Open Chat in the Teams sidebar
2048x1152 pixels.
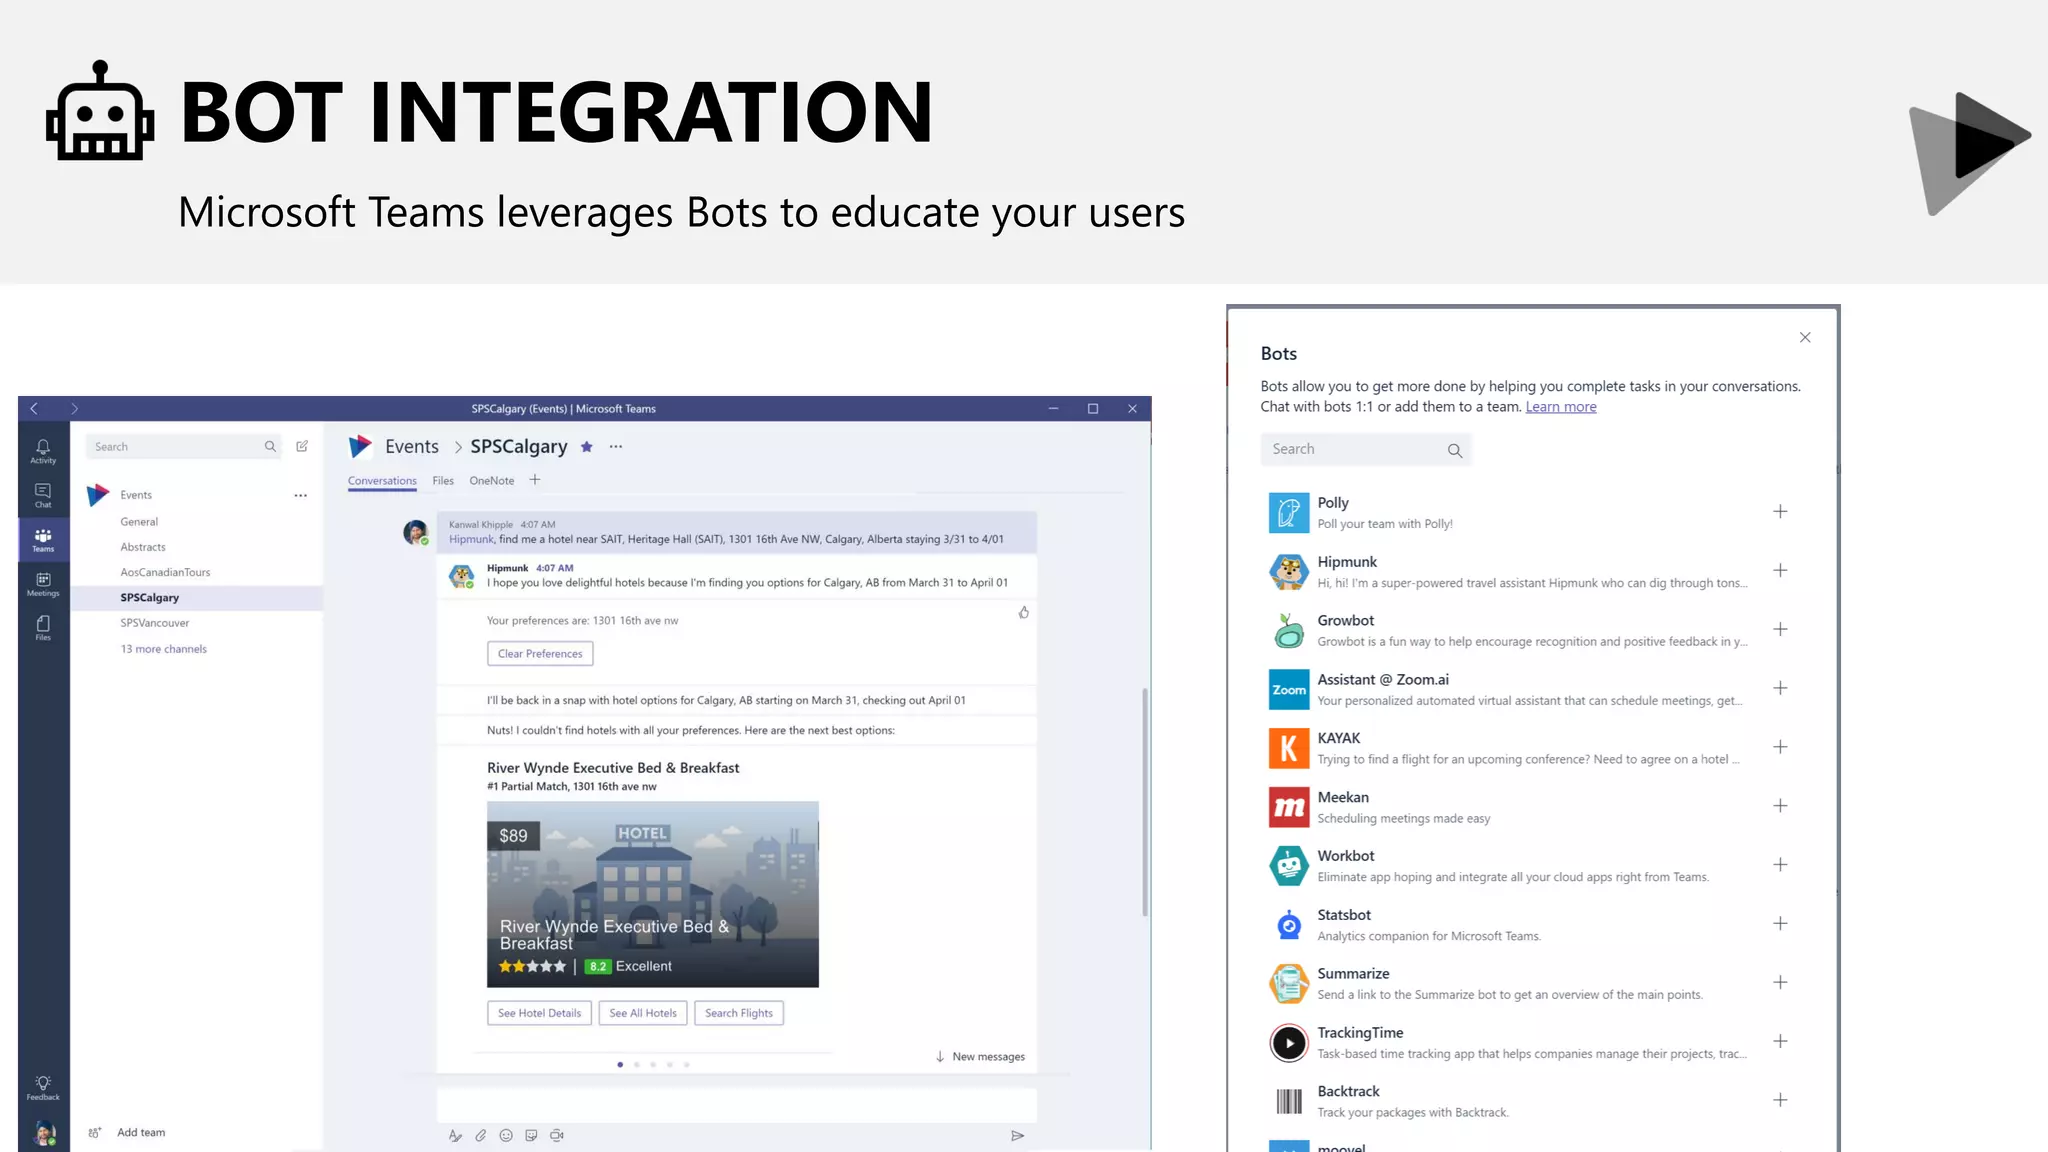[x=43, y=495]
